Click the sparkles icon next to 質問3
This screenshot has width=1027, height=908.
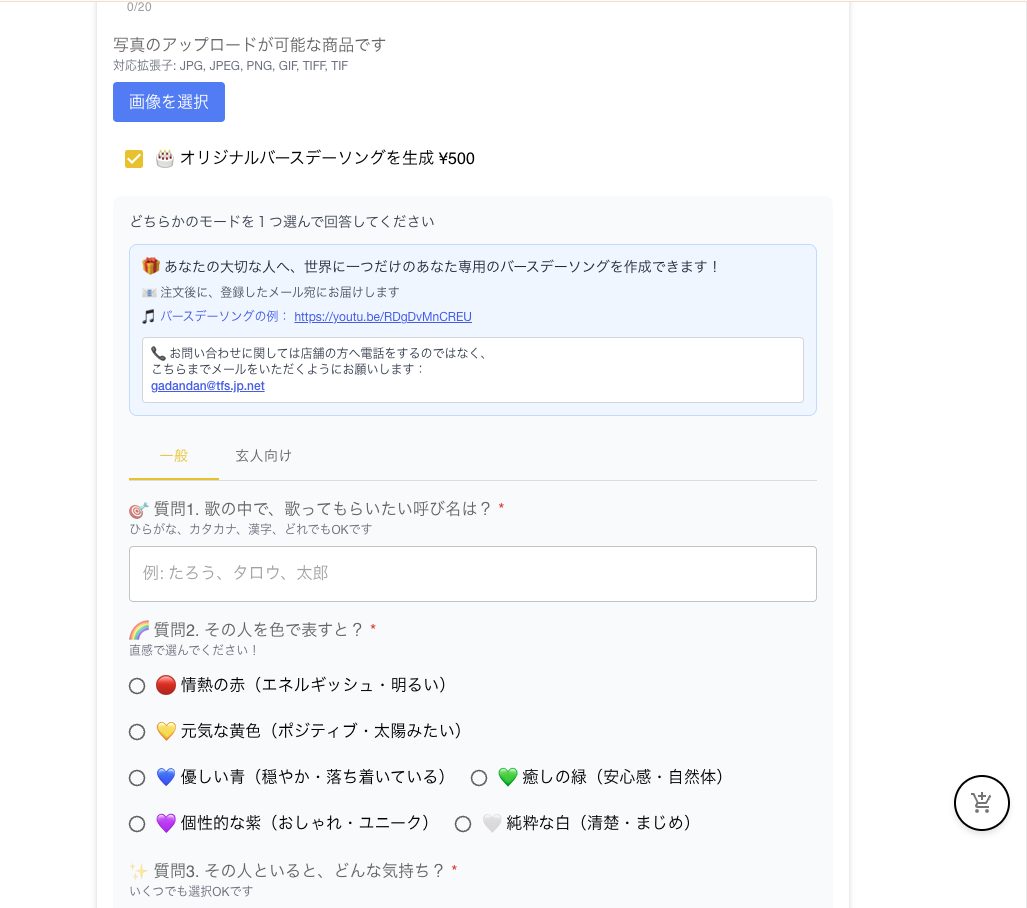coord(139,870)
